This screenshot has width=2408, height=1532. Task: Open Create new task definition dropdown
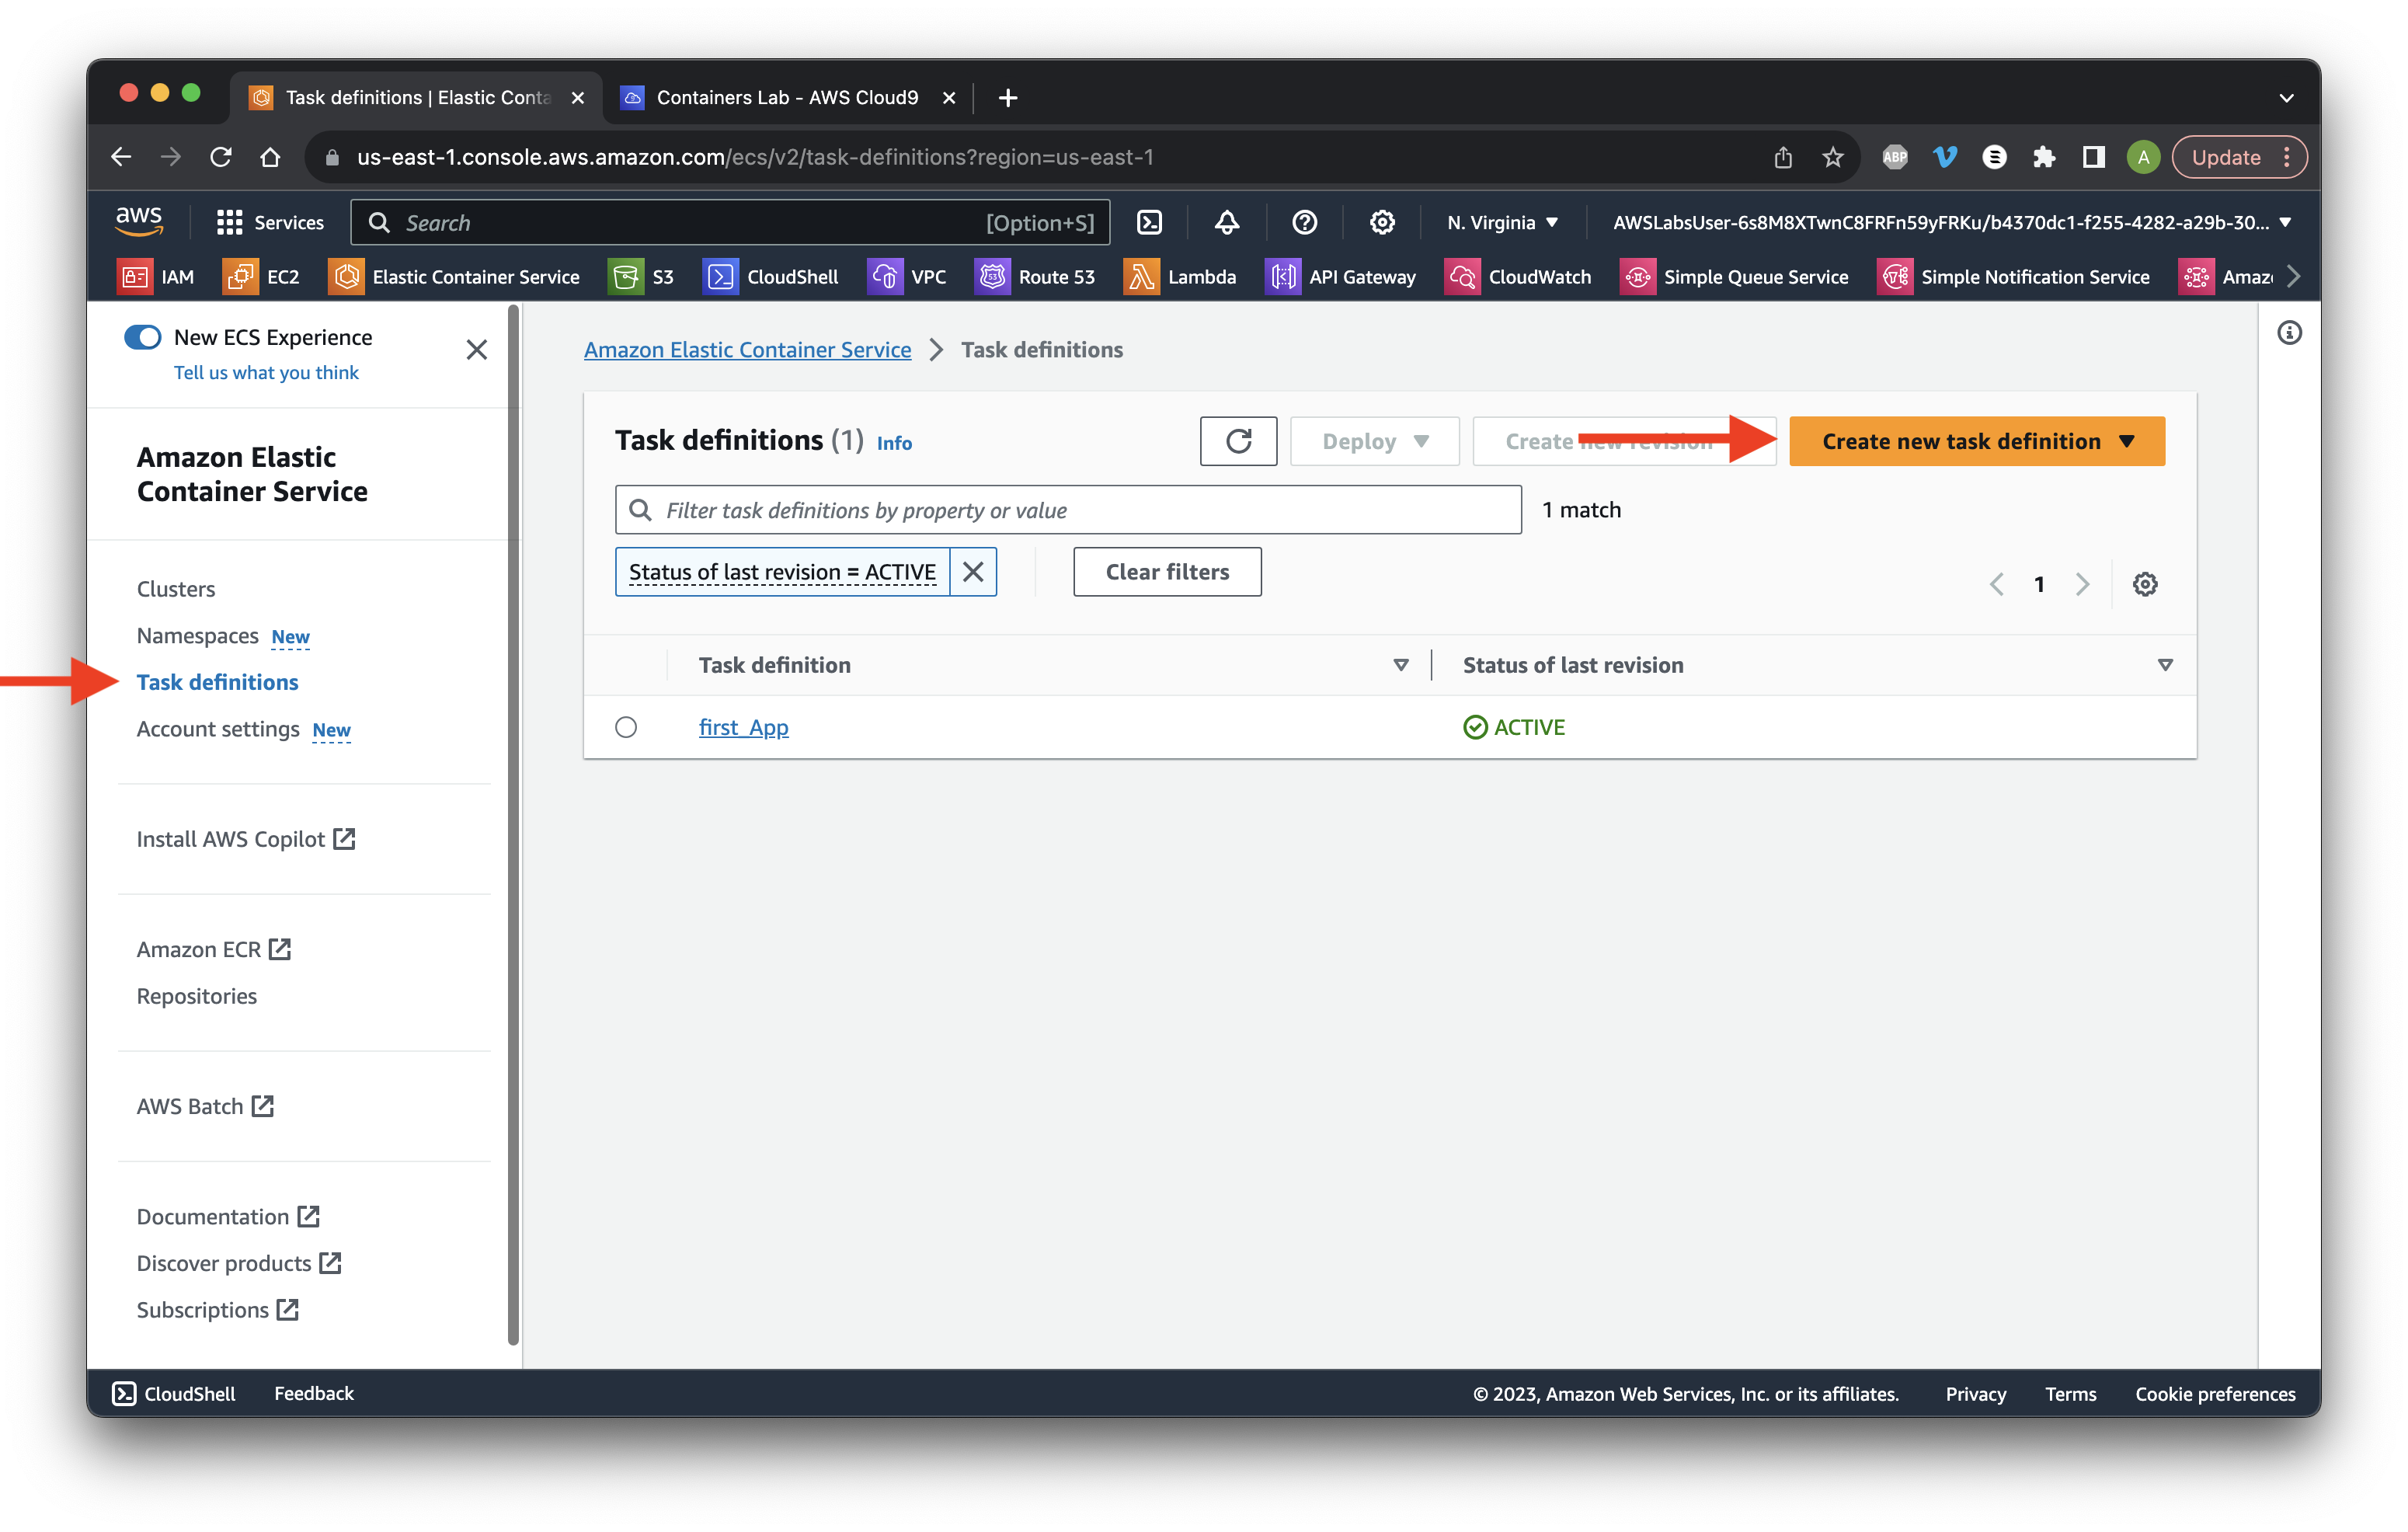(1977, 441)
